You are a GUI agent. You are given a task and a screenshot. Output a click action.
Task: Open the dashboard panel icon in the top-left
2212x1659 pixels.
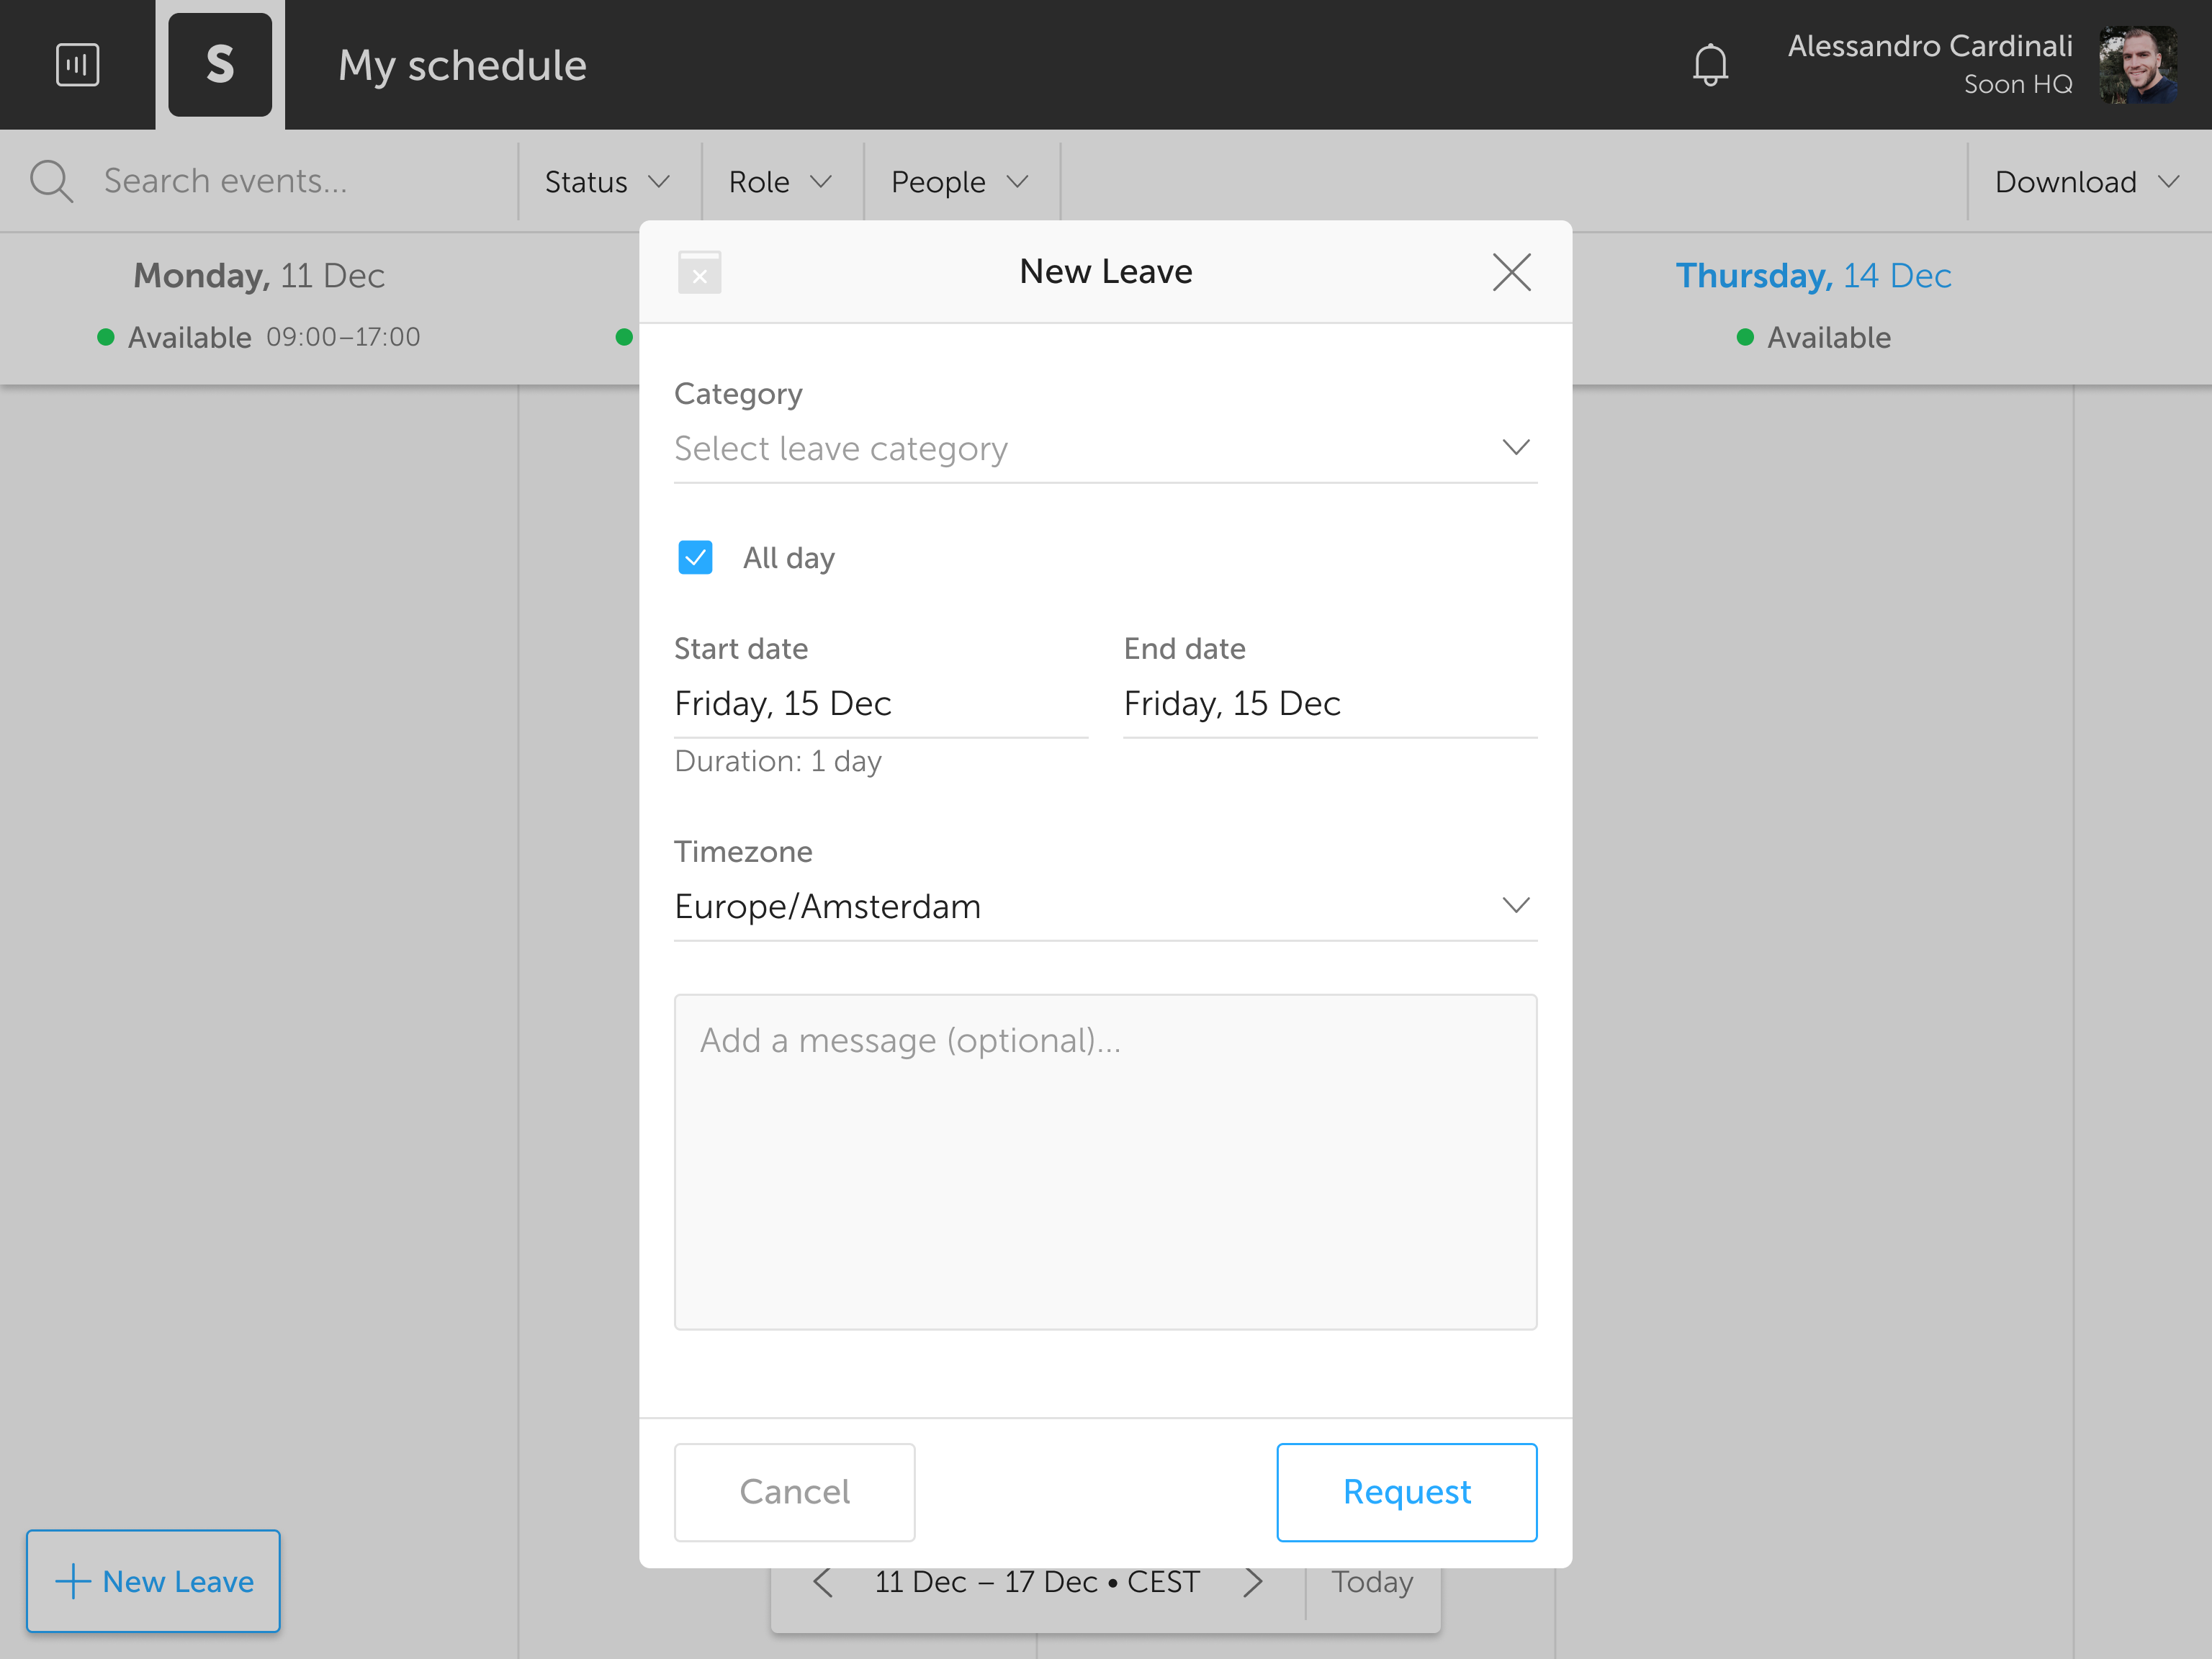pyautogui.click(x=77, y=65)
